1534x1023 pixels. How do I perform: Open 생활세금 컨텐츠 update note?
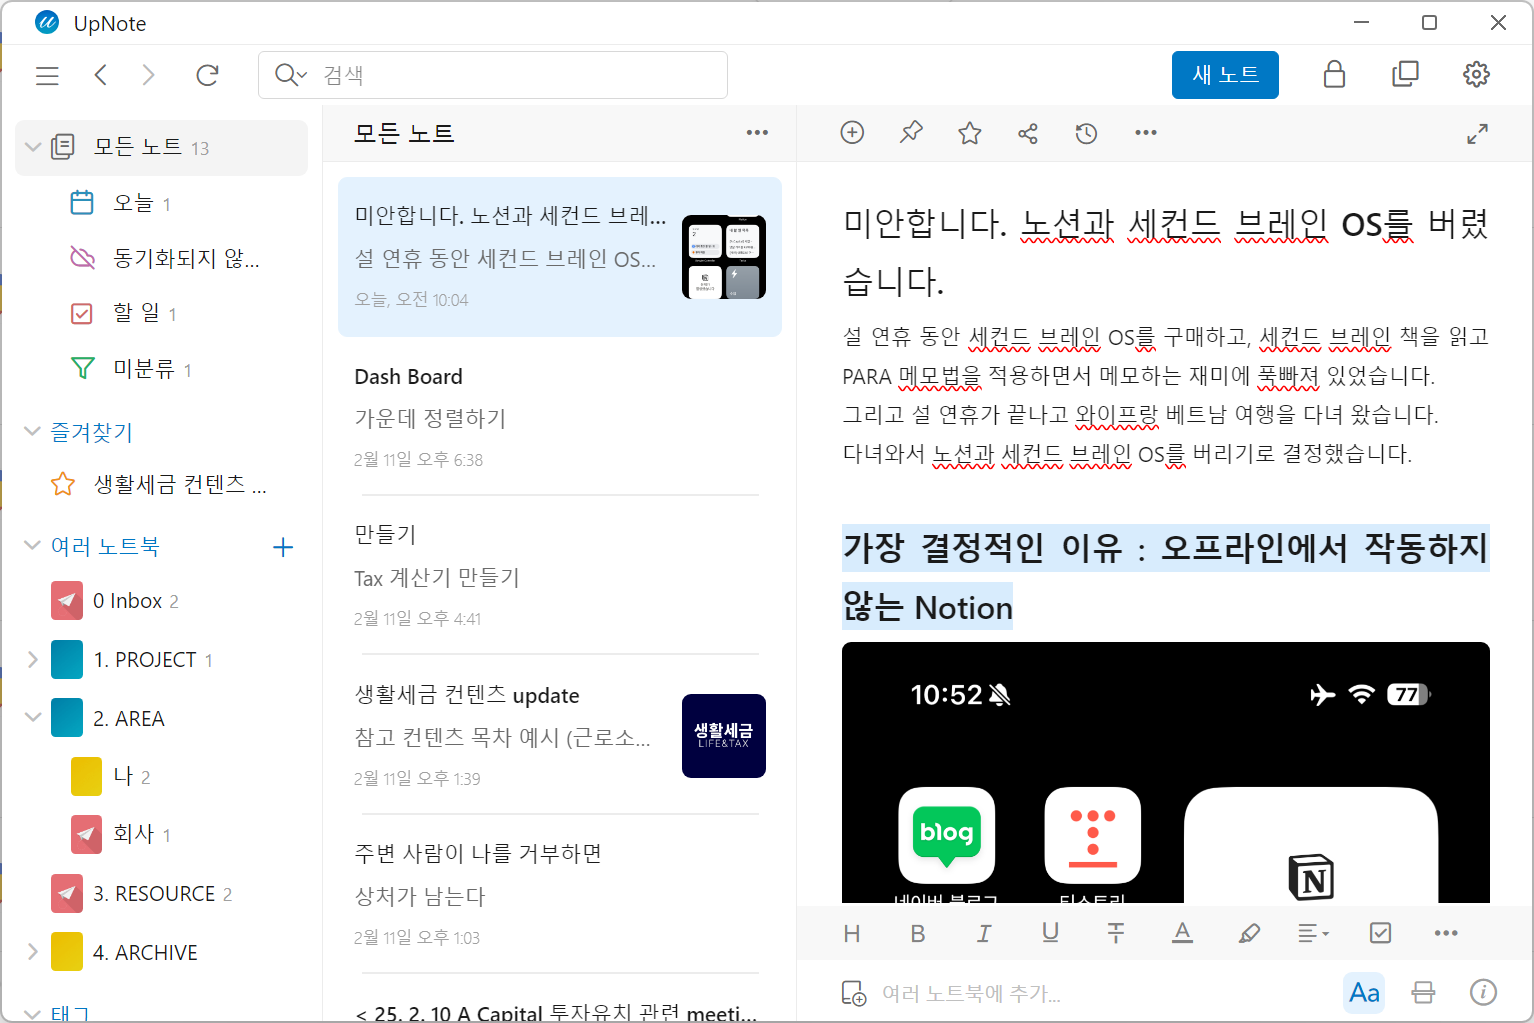560,735
